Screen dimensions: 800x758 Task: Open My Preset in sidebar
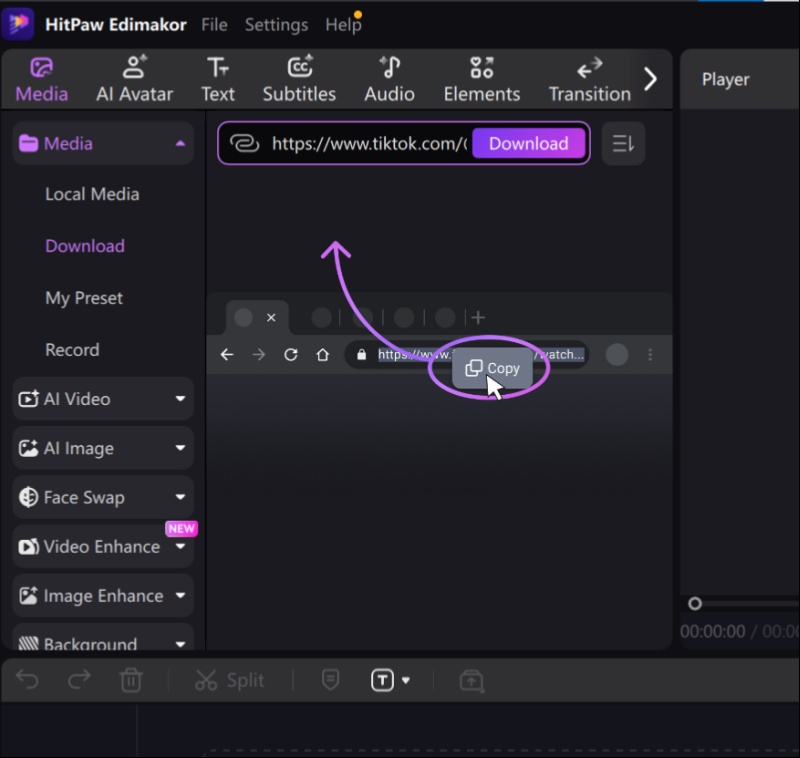[x=84, y=298]
